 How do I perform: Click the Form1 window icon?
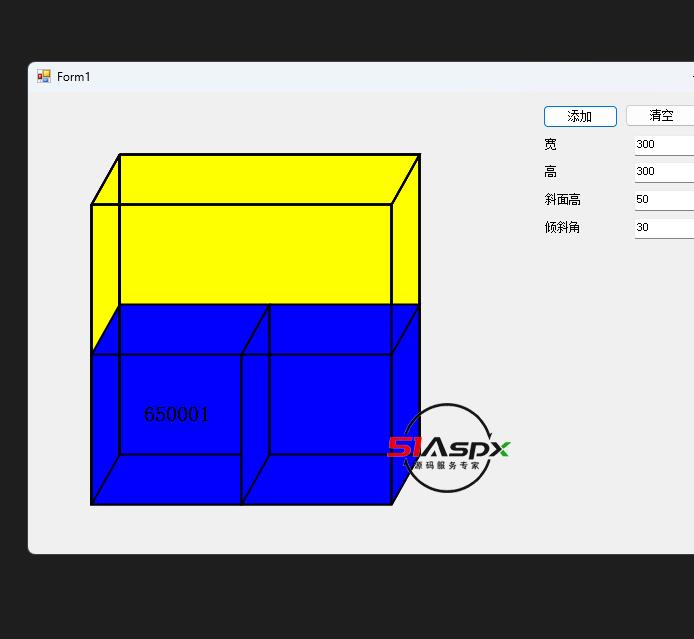pos(44,77)
